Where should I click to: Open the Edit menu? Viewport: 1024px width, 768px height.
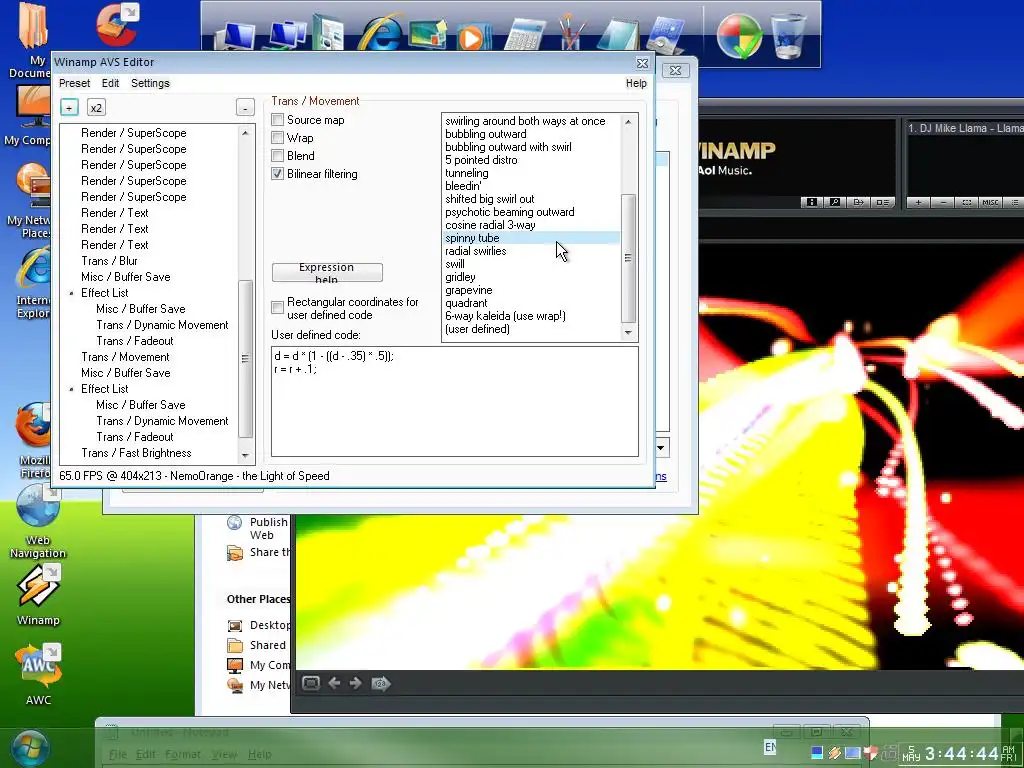click(x=110, y=83)
